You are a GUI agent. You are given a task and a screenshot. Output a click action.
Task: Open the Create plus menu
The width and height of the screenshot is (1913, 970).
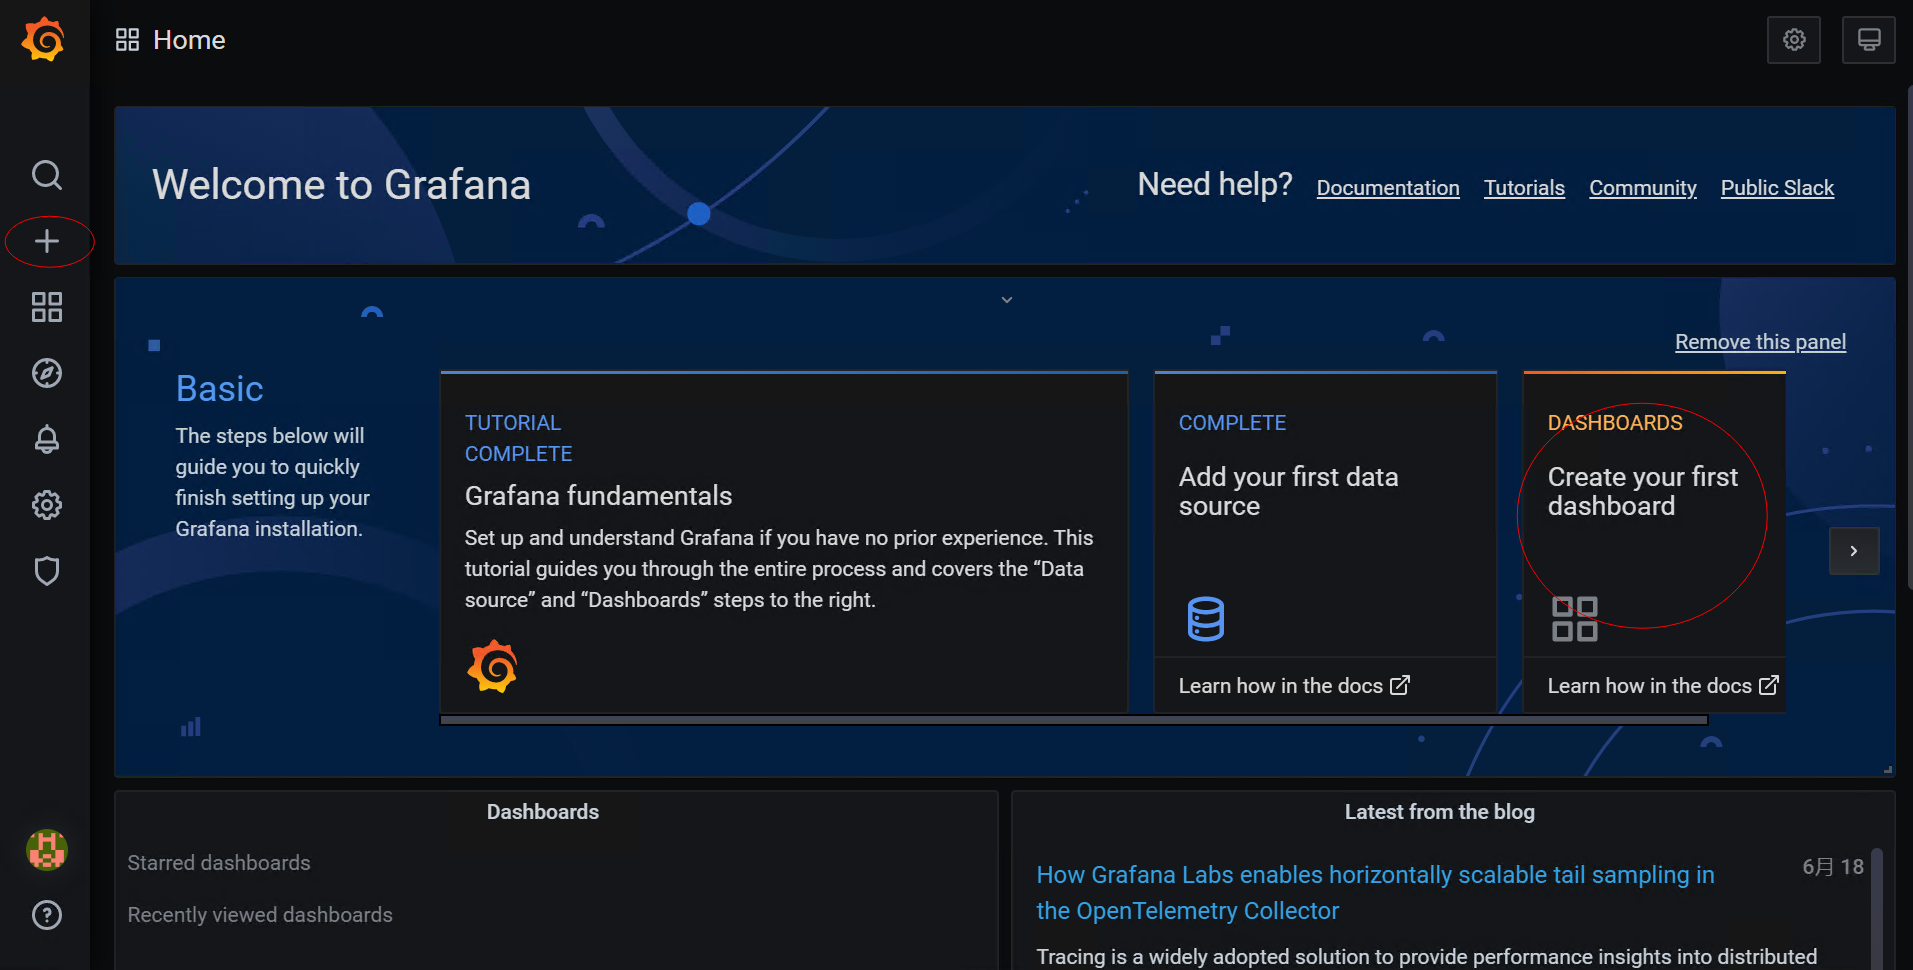pyautogui.click(x=47, y=241)
